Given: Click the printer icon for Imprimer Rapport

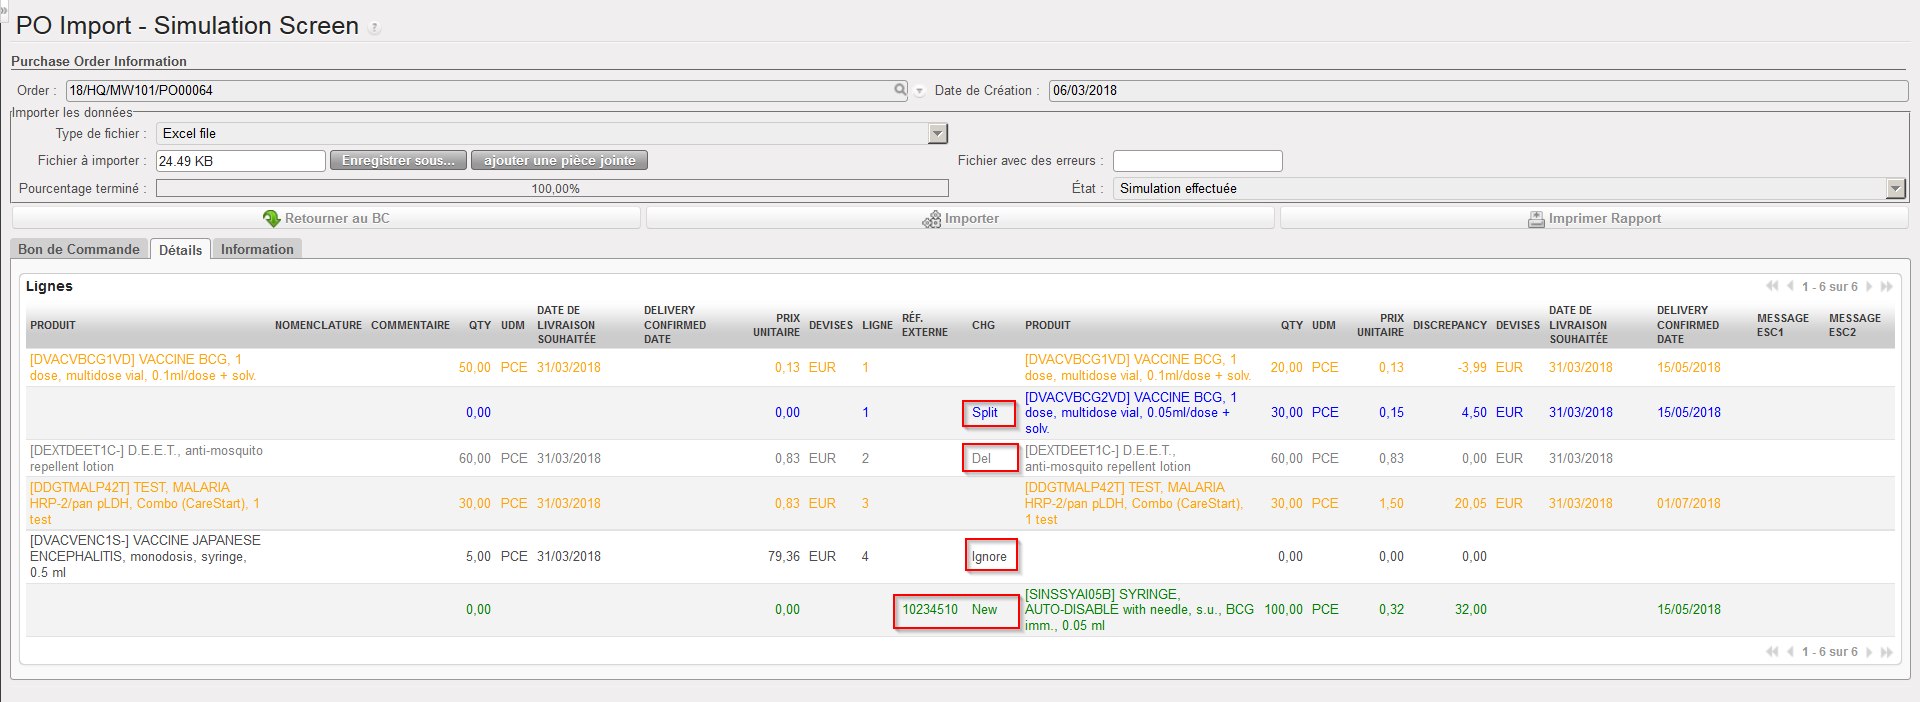Looking at the screenshot, I should [x=1536, y=219].
